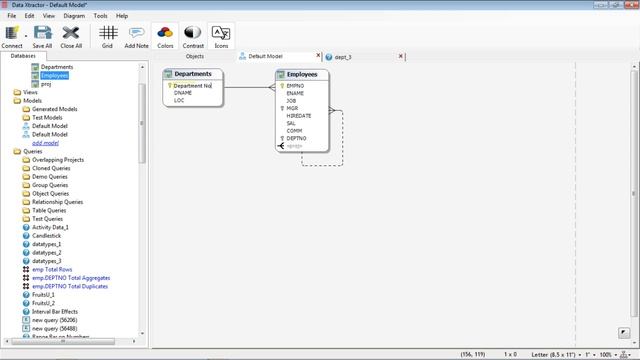Open the Tools menu
The height and width of the screenshot is (360, 640).
pyautogui.click(x=100, y=16)
